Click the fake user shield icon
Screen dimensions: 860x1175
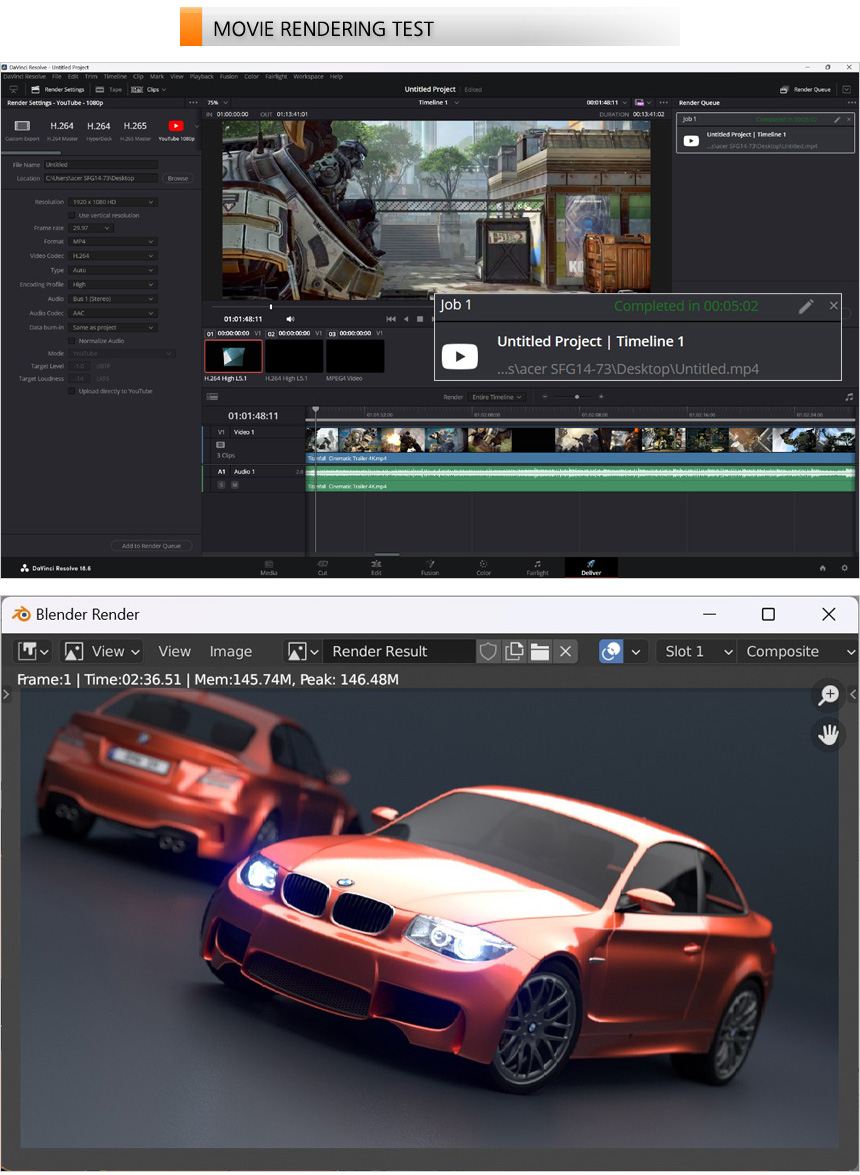[488, 651]
